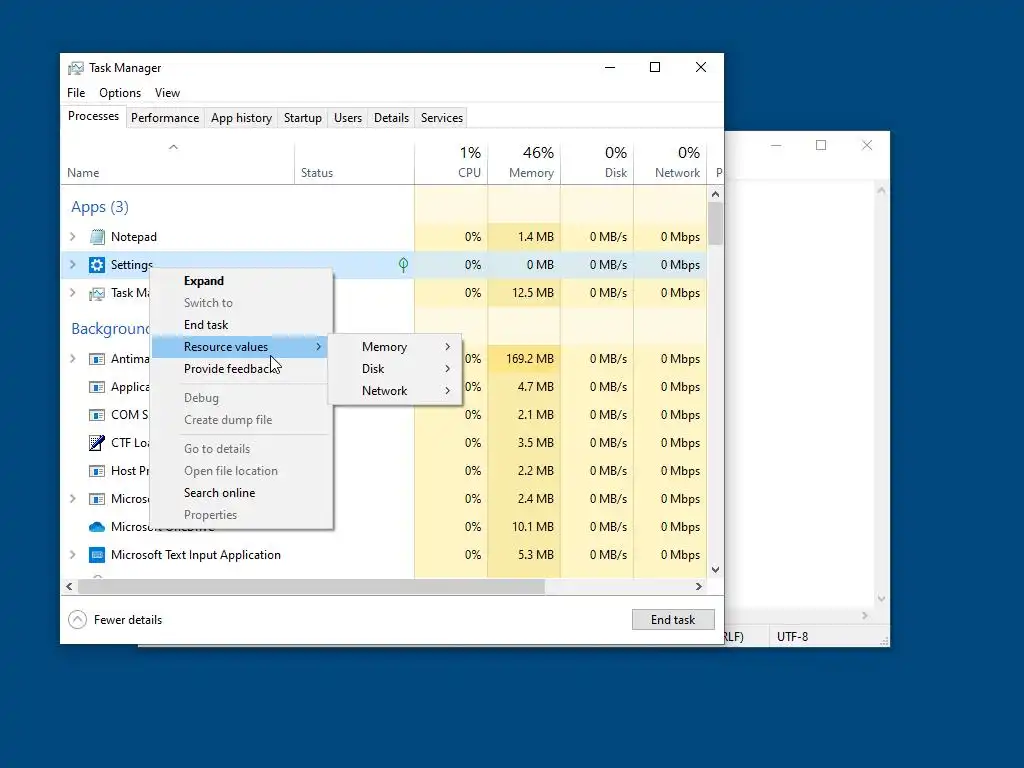Click the vertical scrollbar down arrow
Viewport: 1024px width, 768px height.
715,569
